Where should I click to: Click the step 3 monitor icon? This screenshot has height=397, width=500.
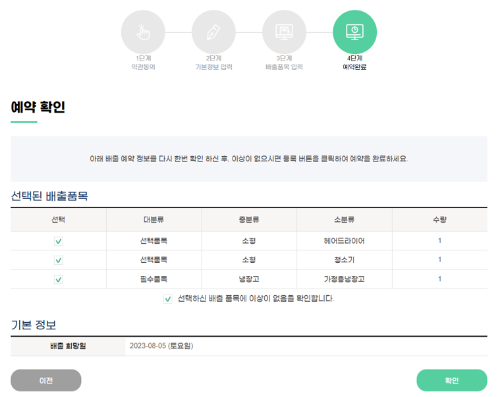coord(284,32)
